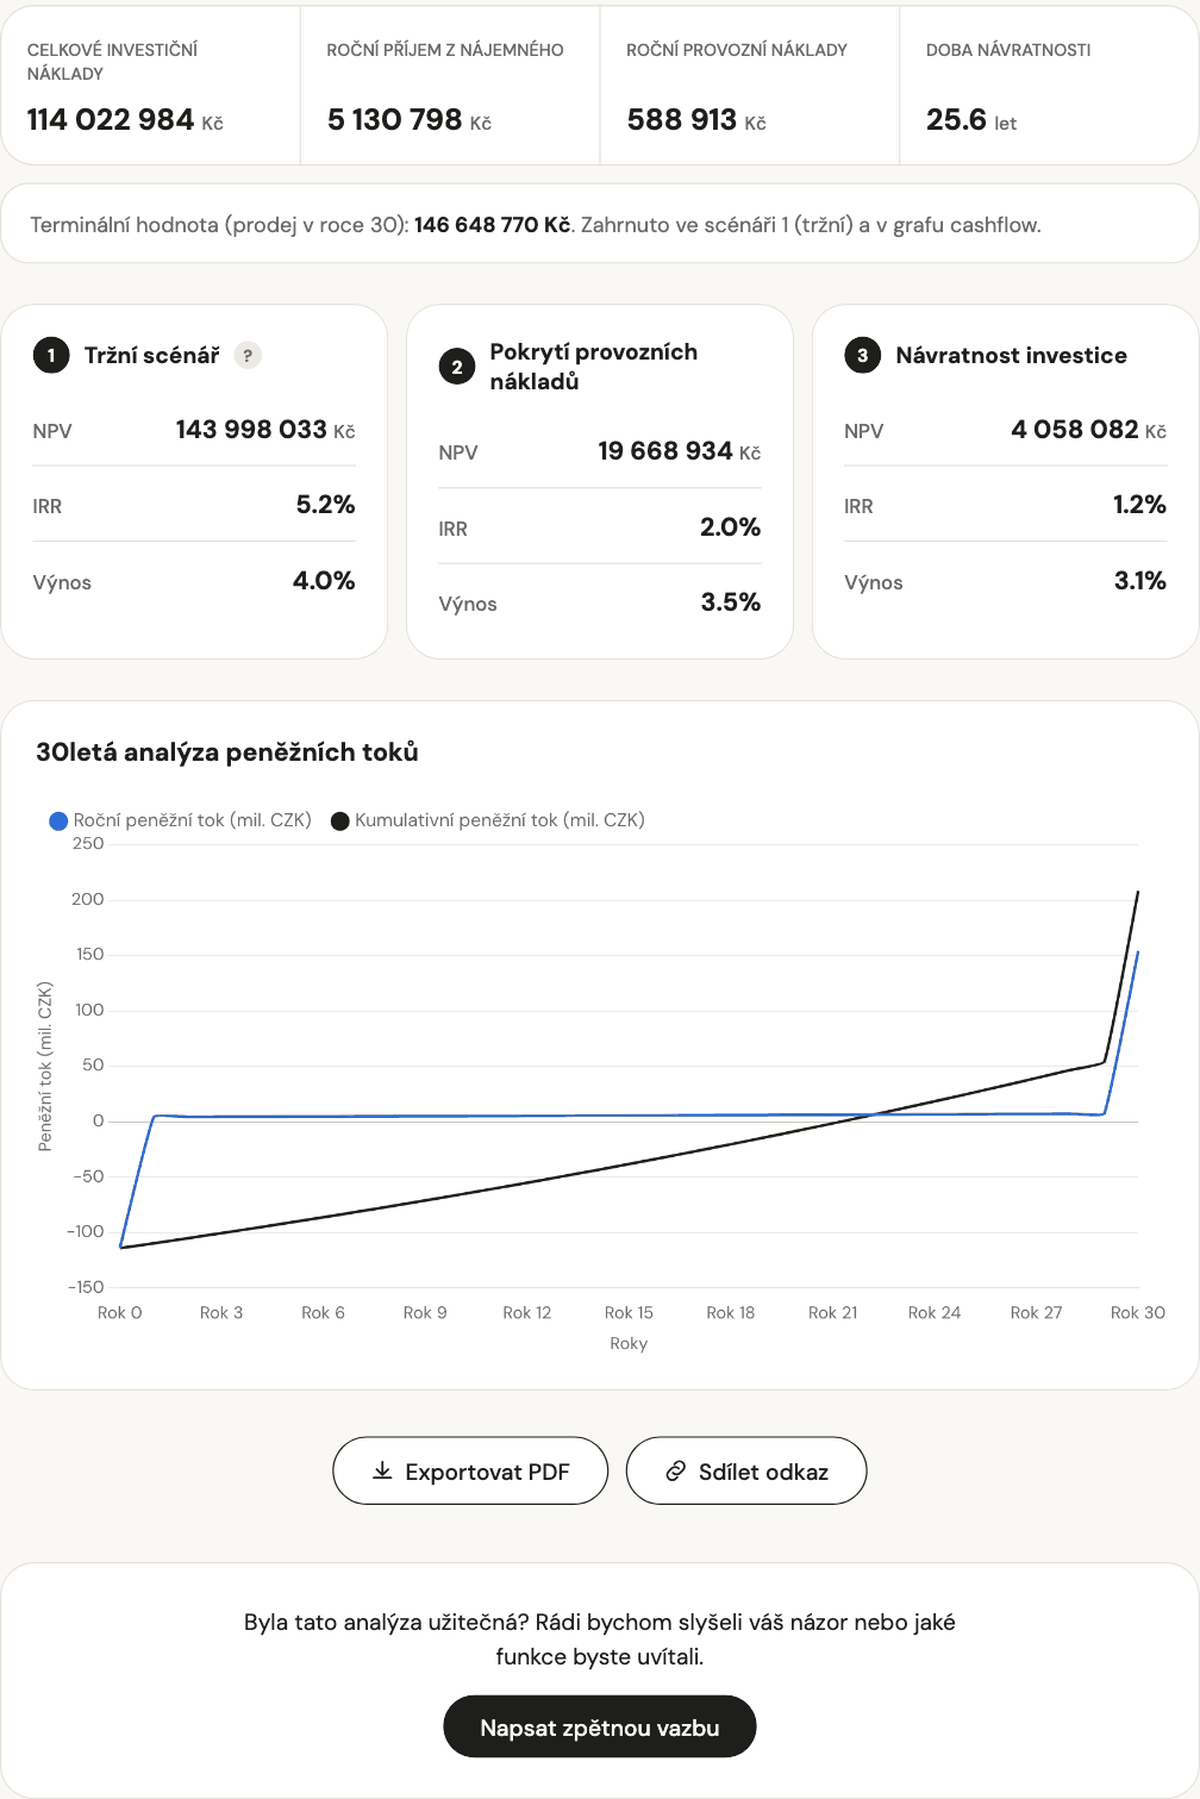Select the terminal value 146 648 770 Kč

click(x=492, y=225)
